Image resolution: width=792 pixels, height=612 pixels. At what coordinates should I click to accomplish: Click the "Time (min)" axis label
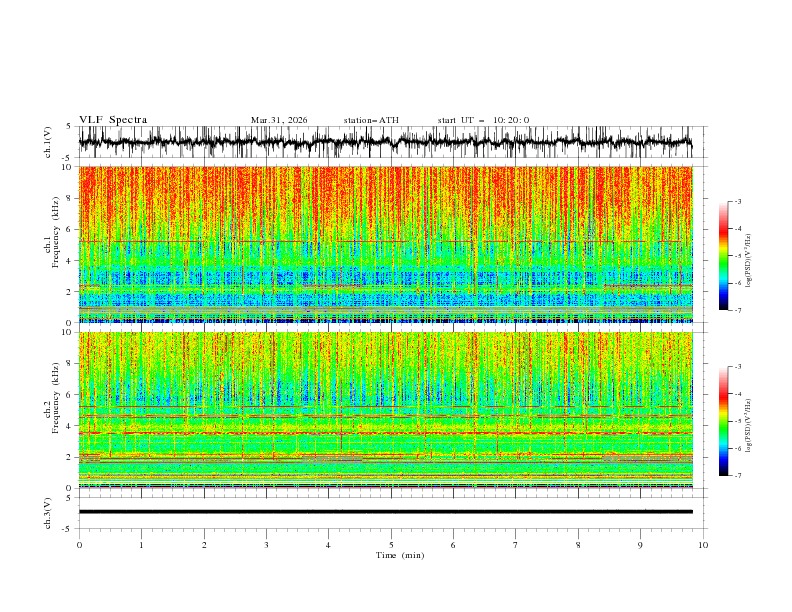pyautogui.click(x=400, y=555)
